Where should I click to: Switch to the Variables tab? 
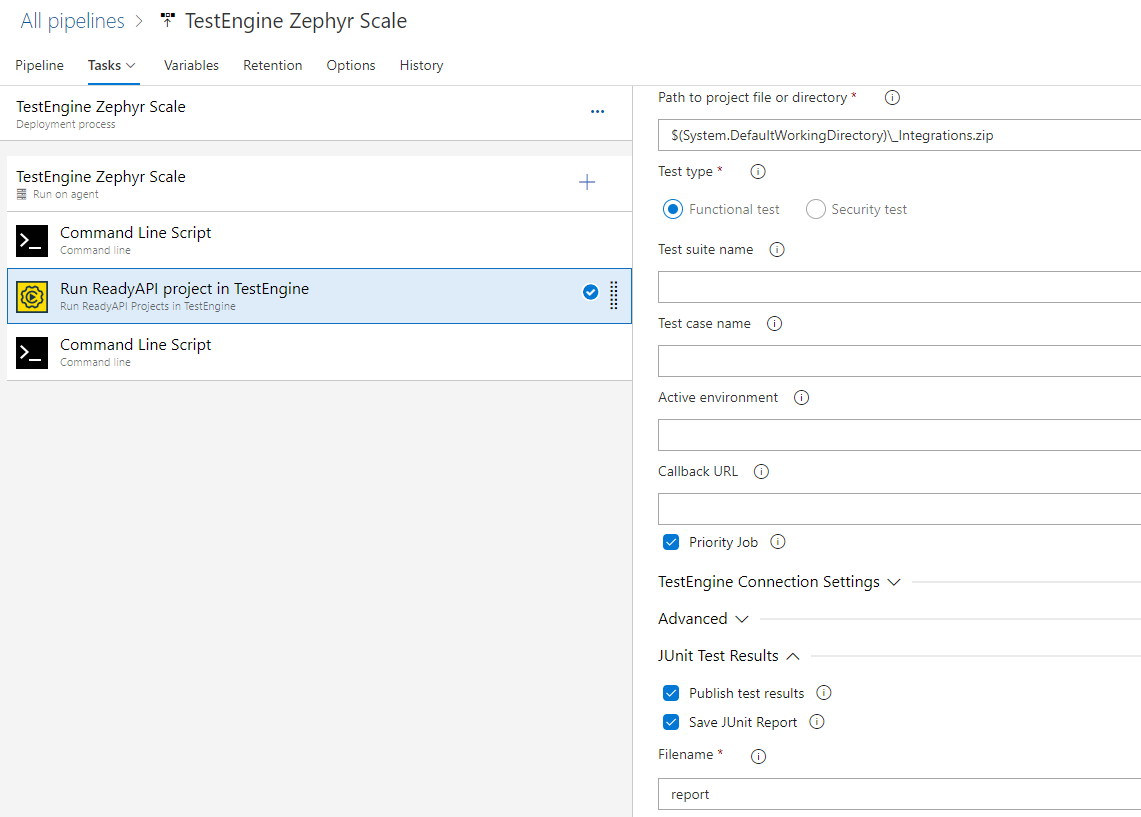point(191,65)
